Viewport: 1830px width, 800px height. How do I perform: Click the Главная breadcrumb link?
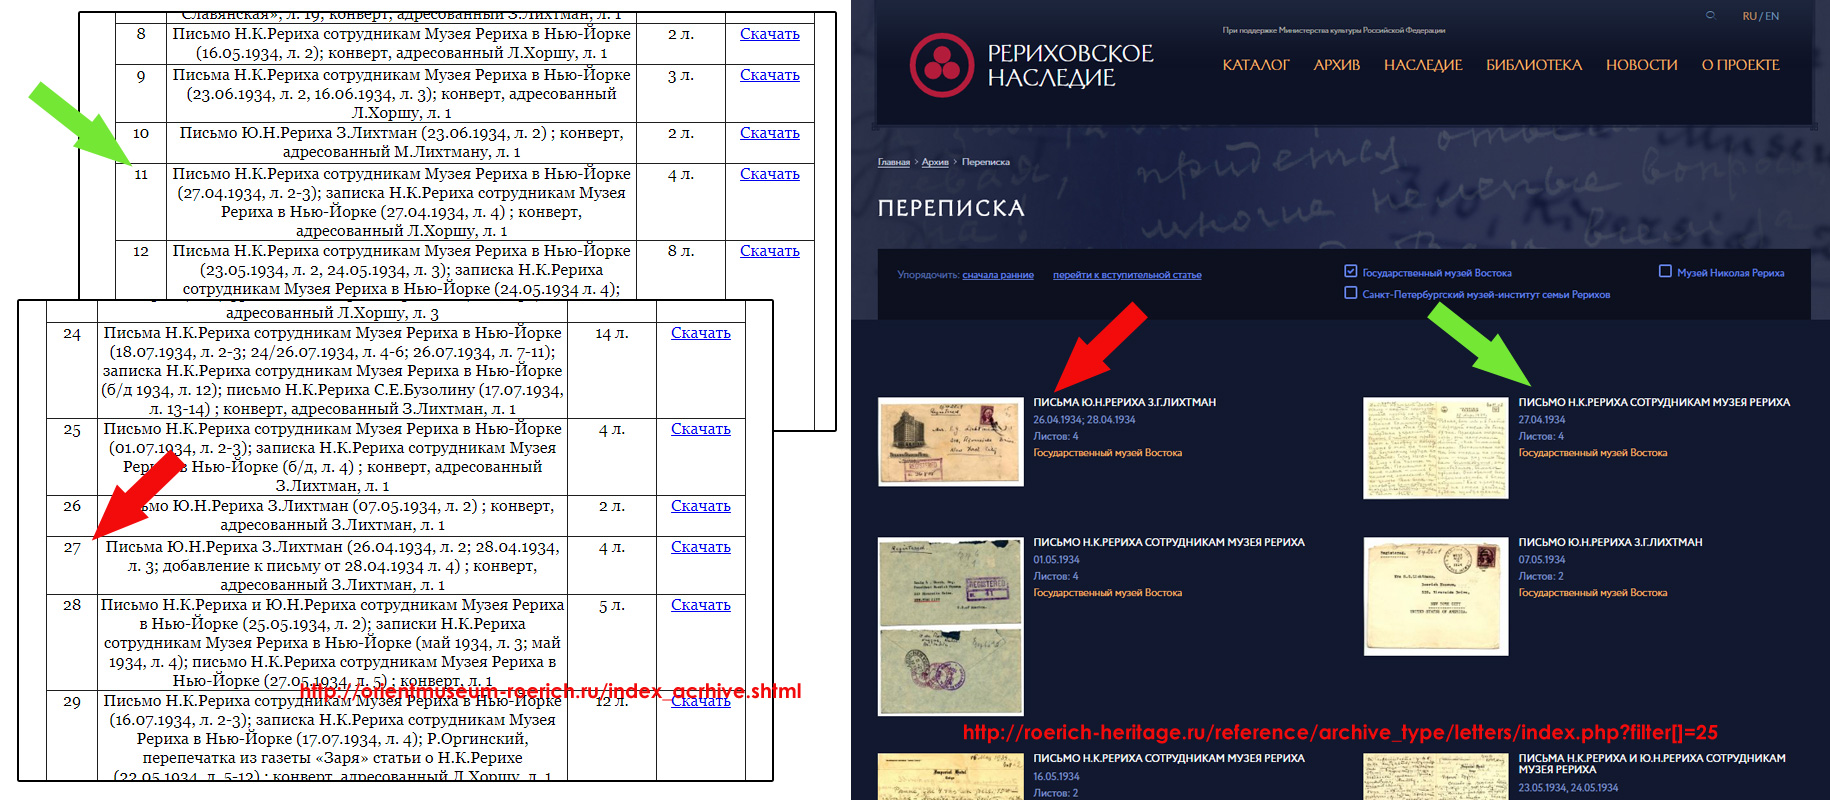[x=894, y=162]
